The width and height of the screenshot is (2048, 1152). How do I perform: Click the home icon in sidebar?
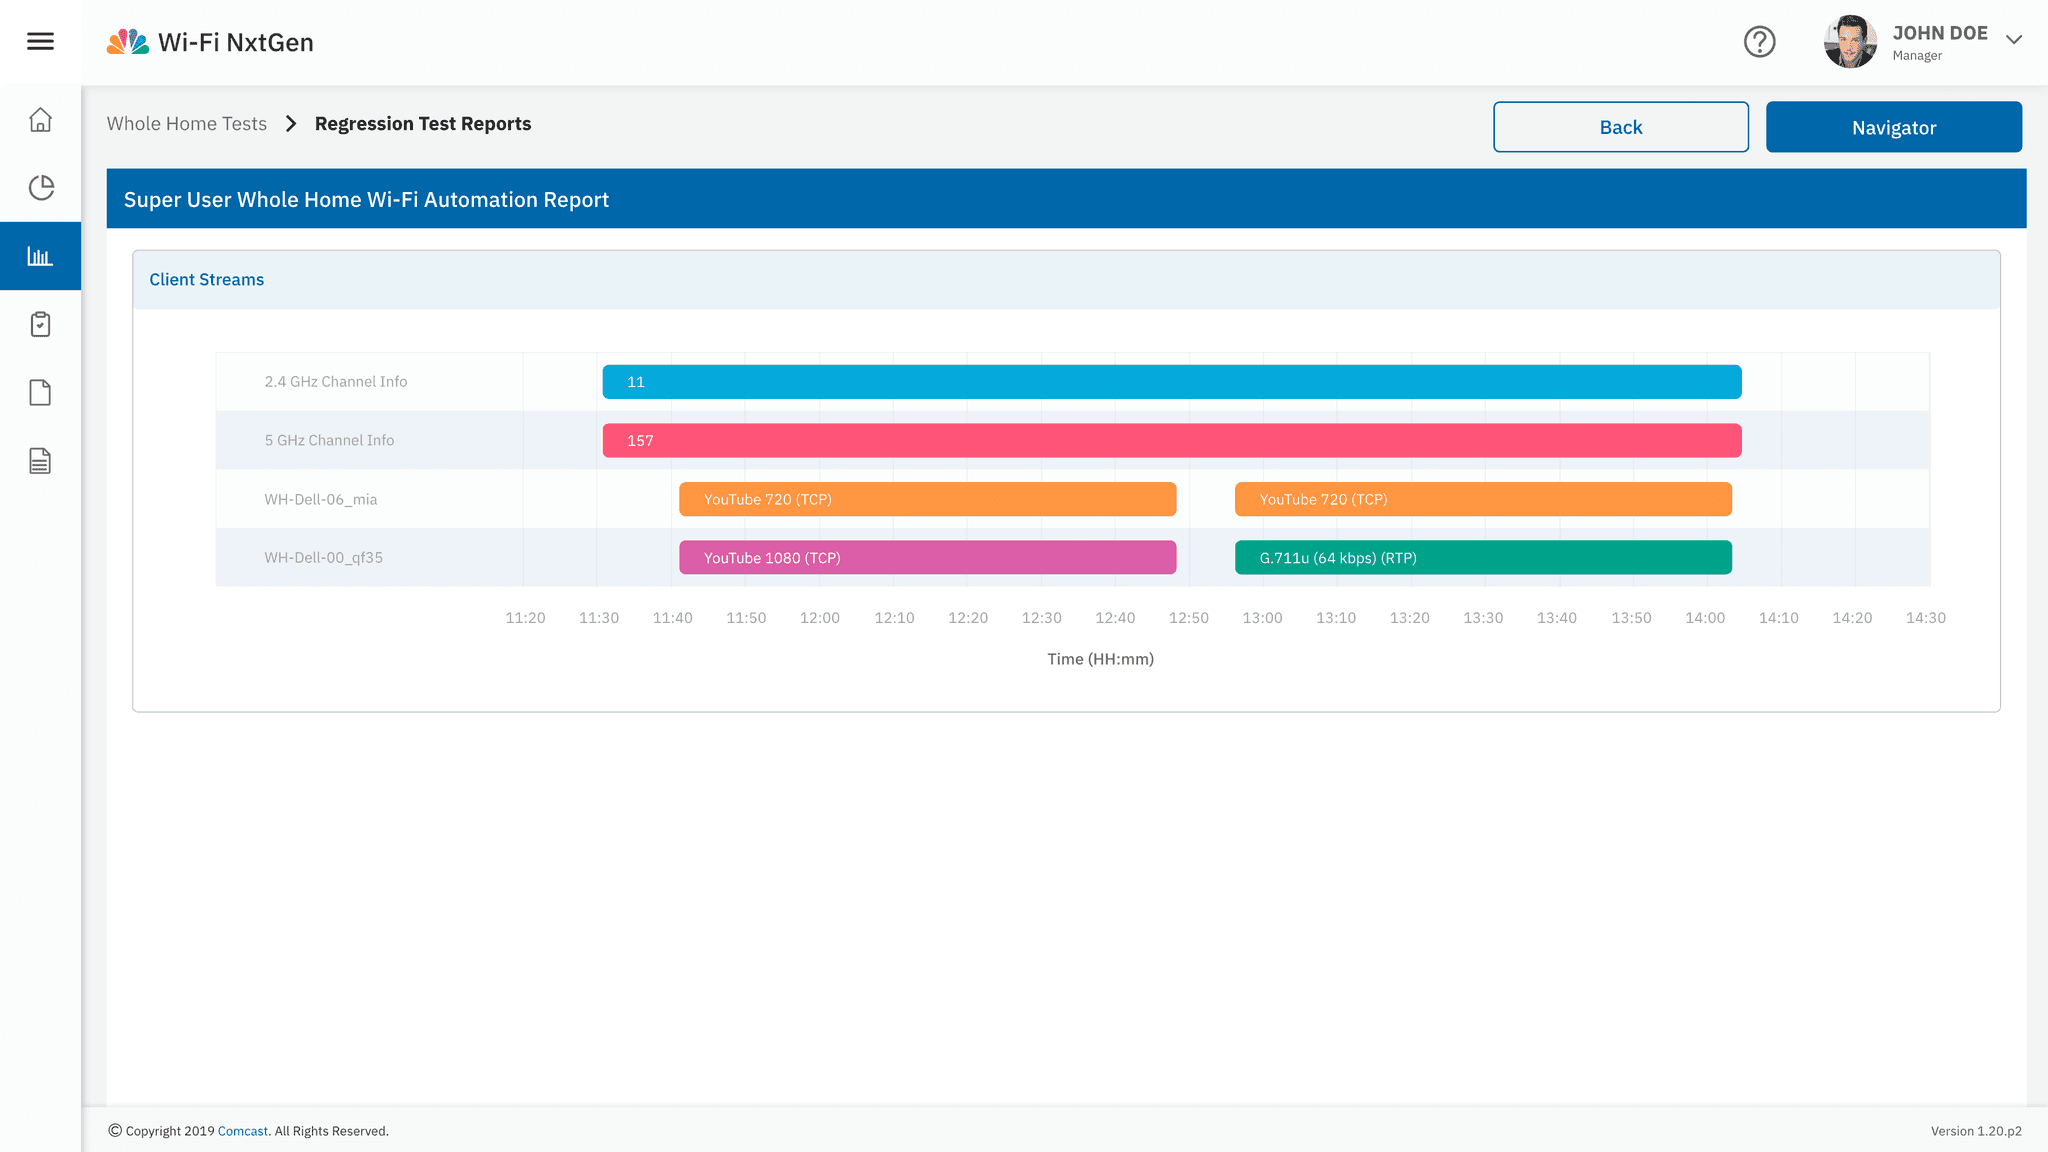tap(40, 120)
